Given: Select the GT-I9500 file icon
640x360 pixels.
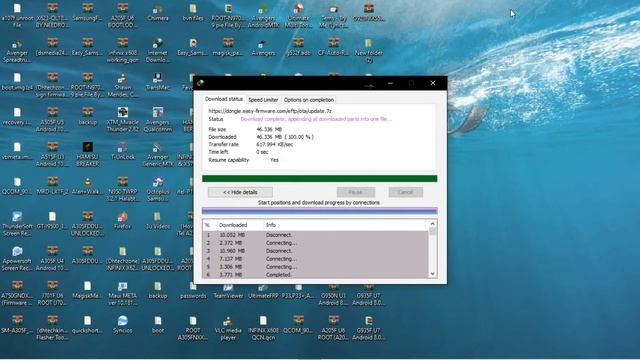Looking at the screenshot, I should 52,220.
